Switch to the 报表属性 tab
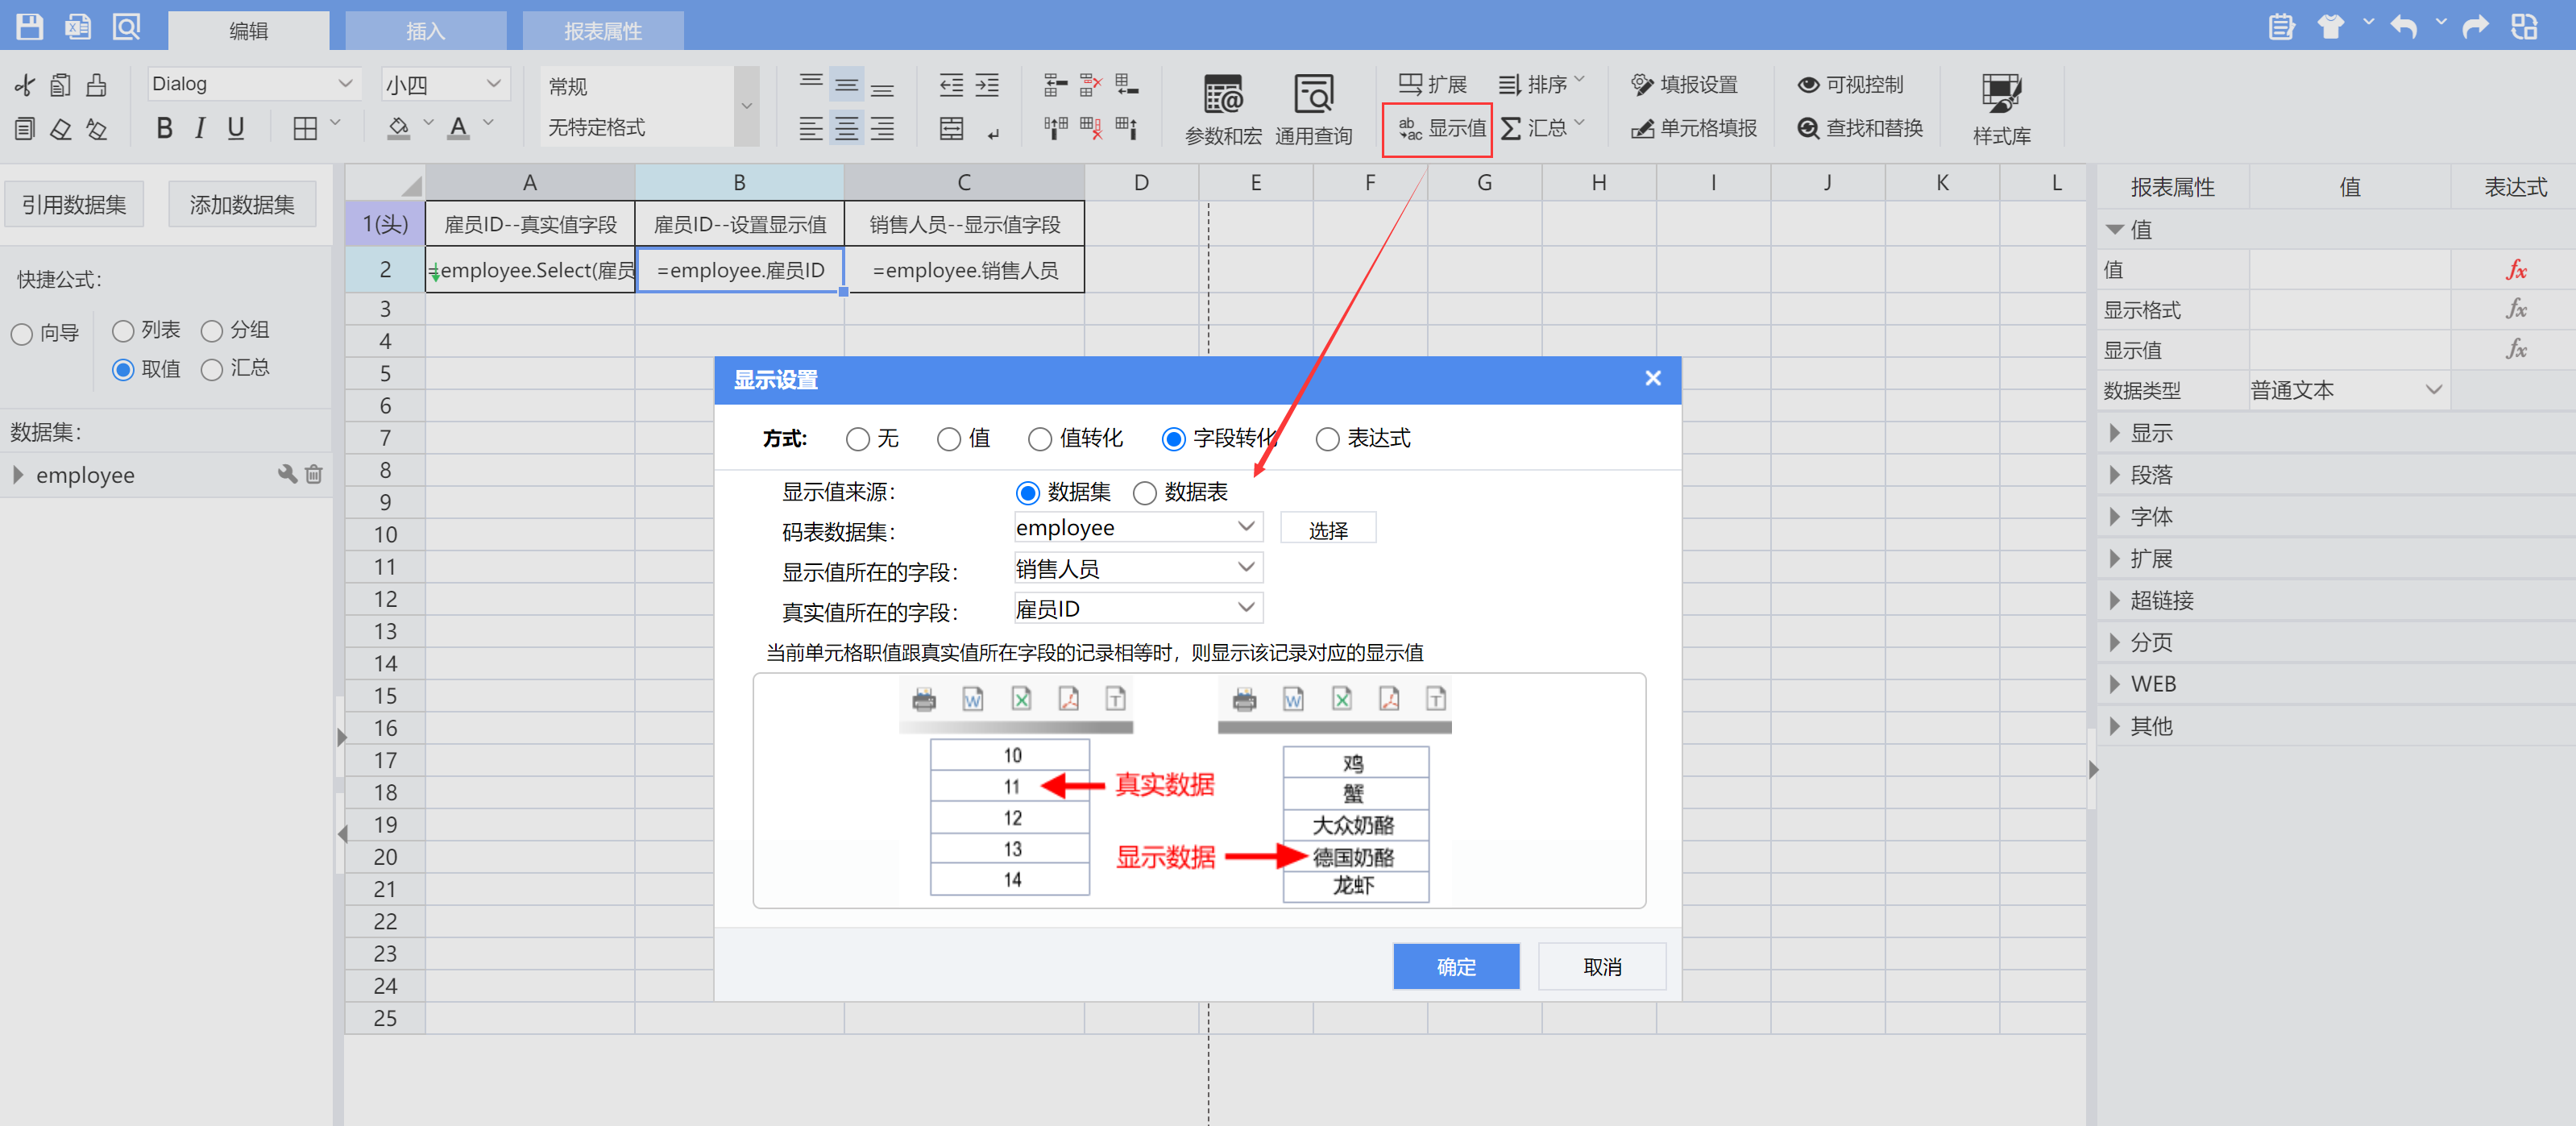The width and height of the screenshot is (2576, 1126). [x=602, y=30]
